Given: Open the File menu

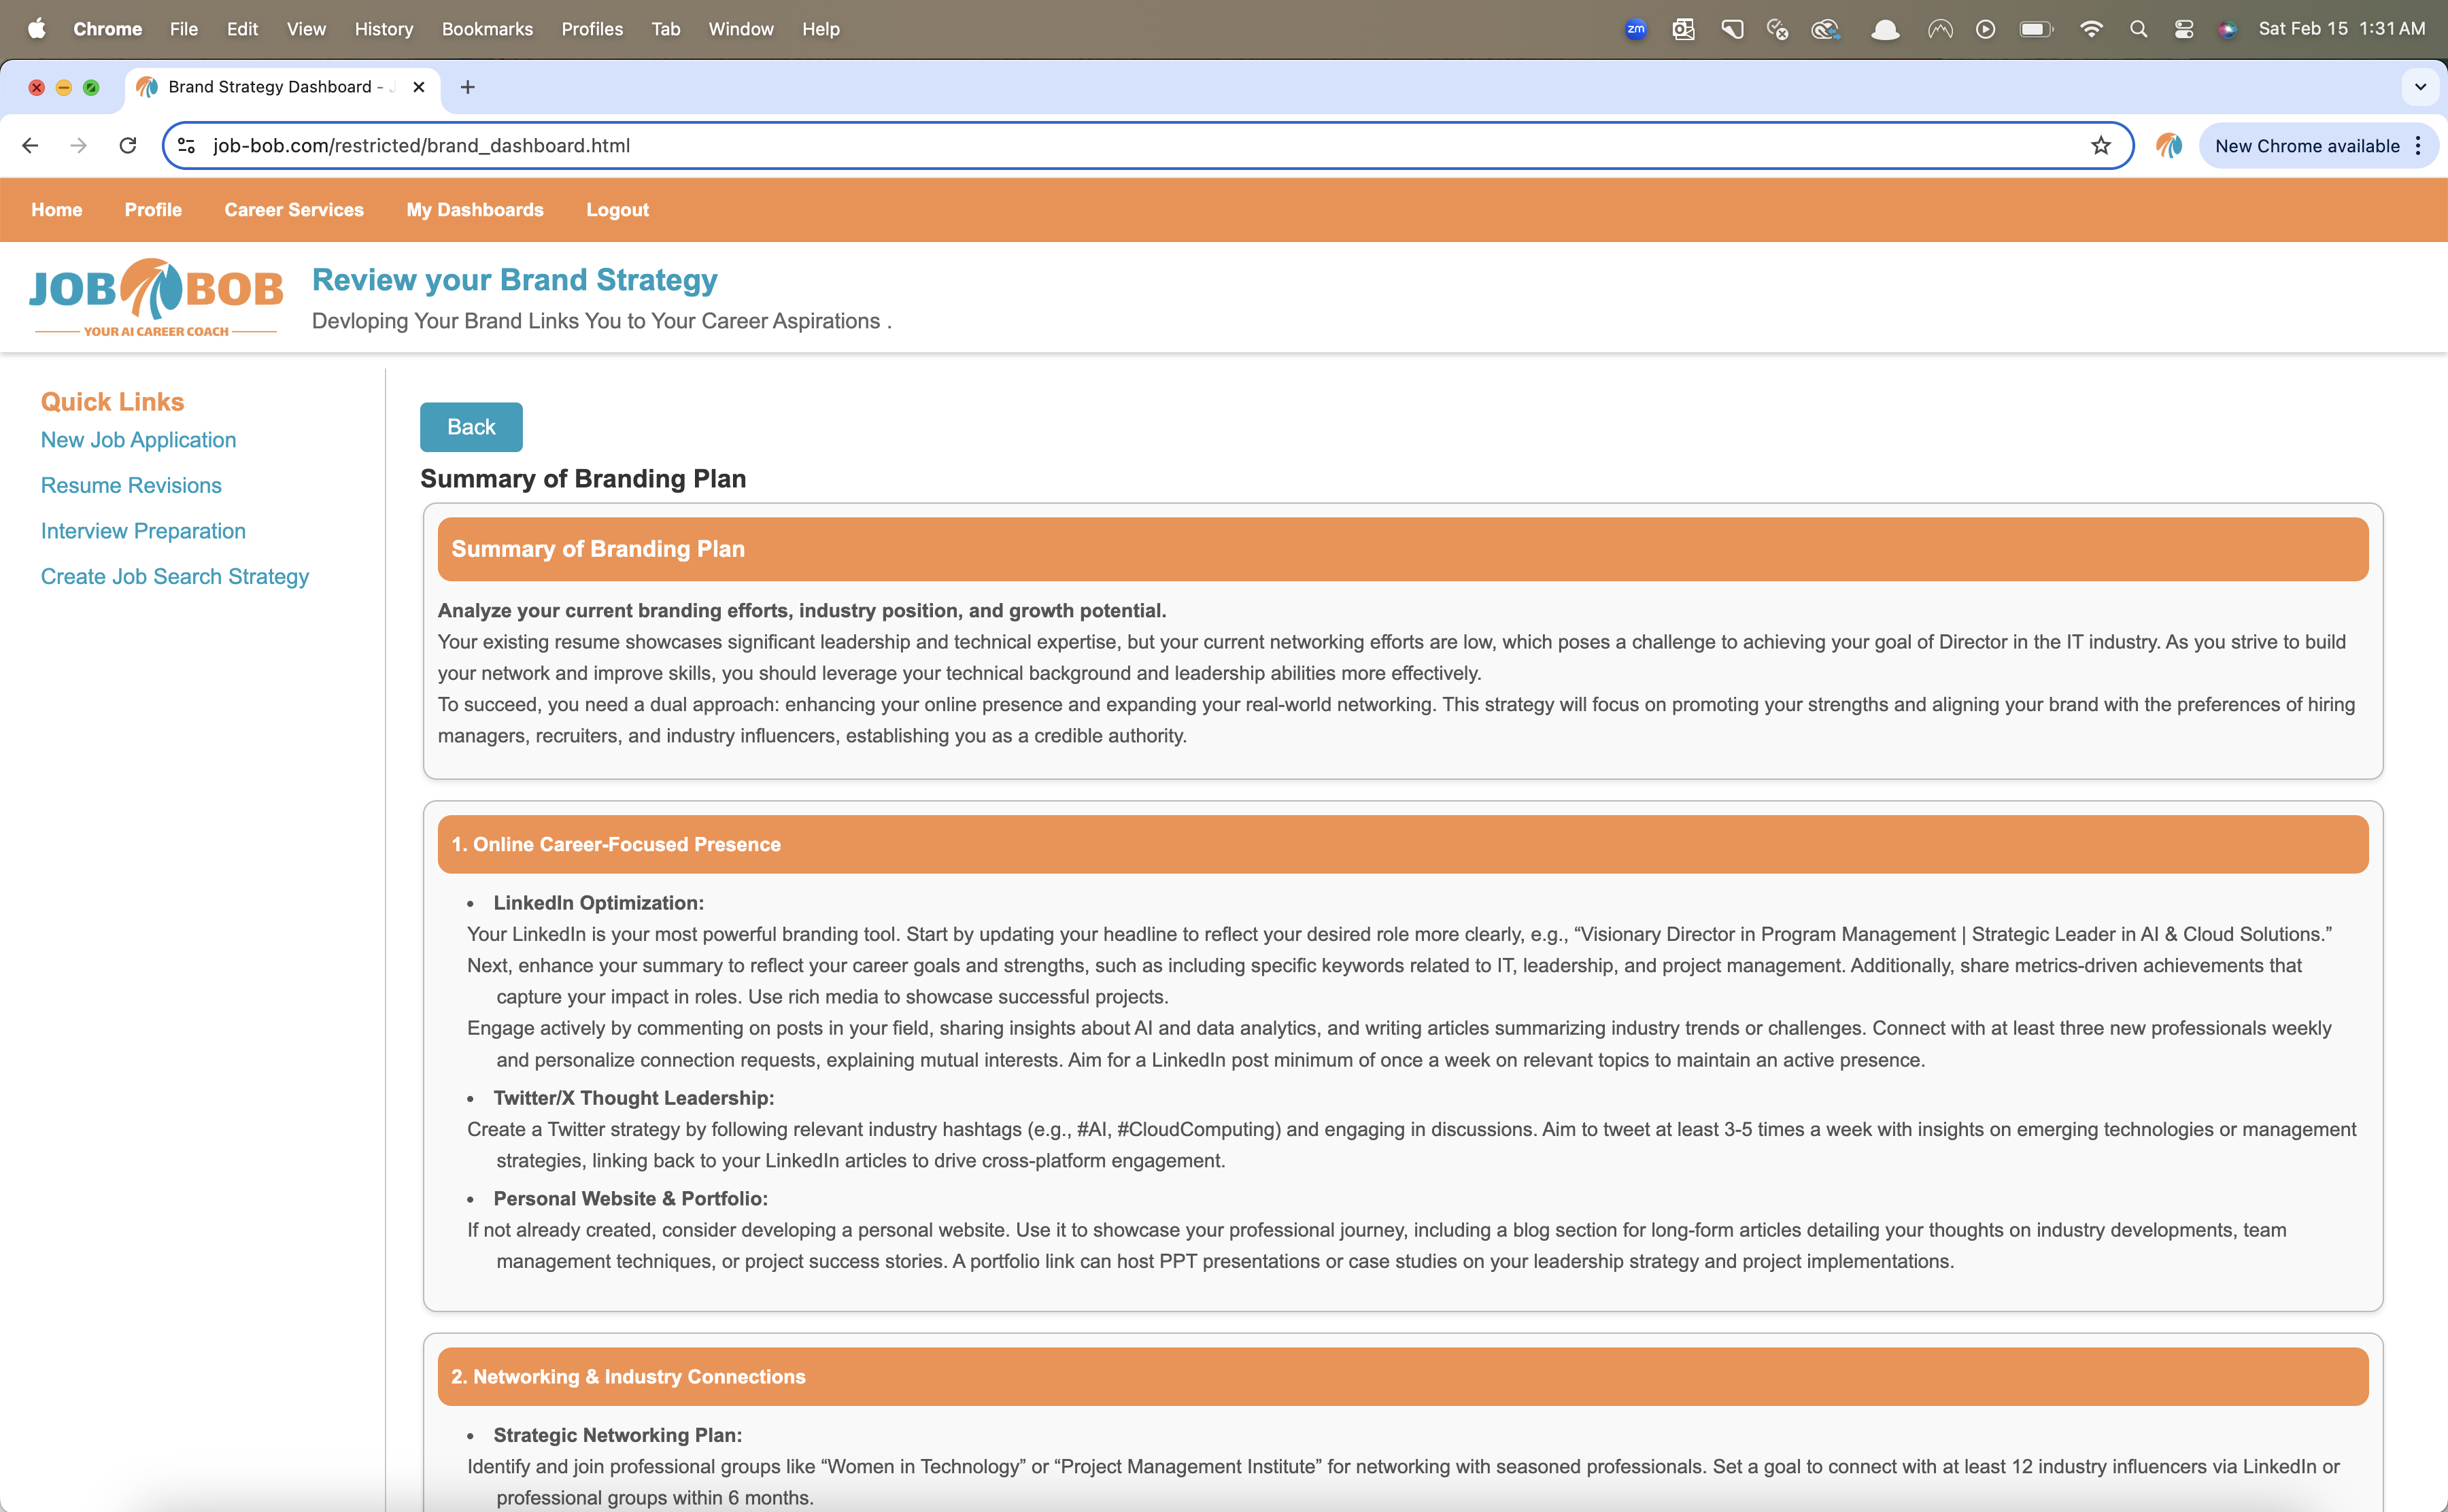Looking at the screenshot, I should 184,29.
